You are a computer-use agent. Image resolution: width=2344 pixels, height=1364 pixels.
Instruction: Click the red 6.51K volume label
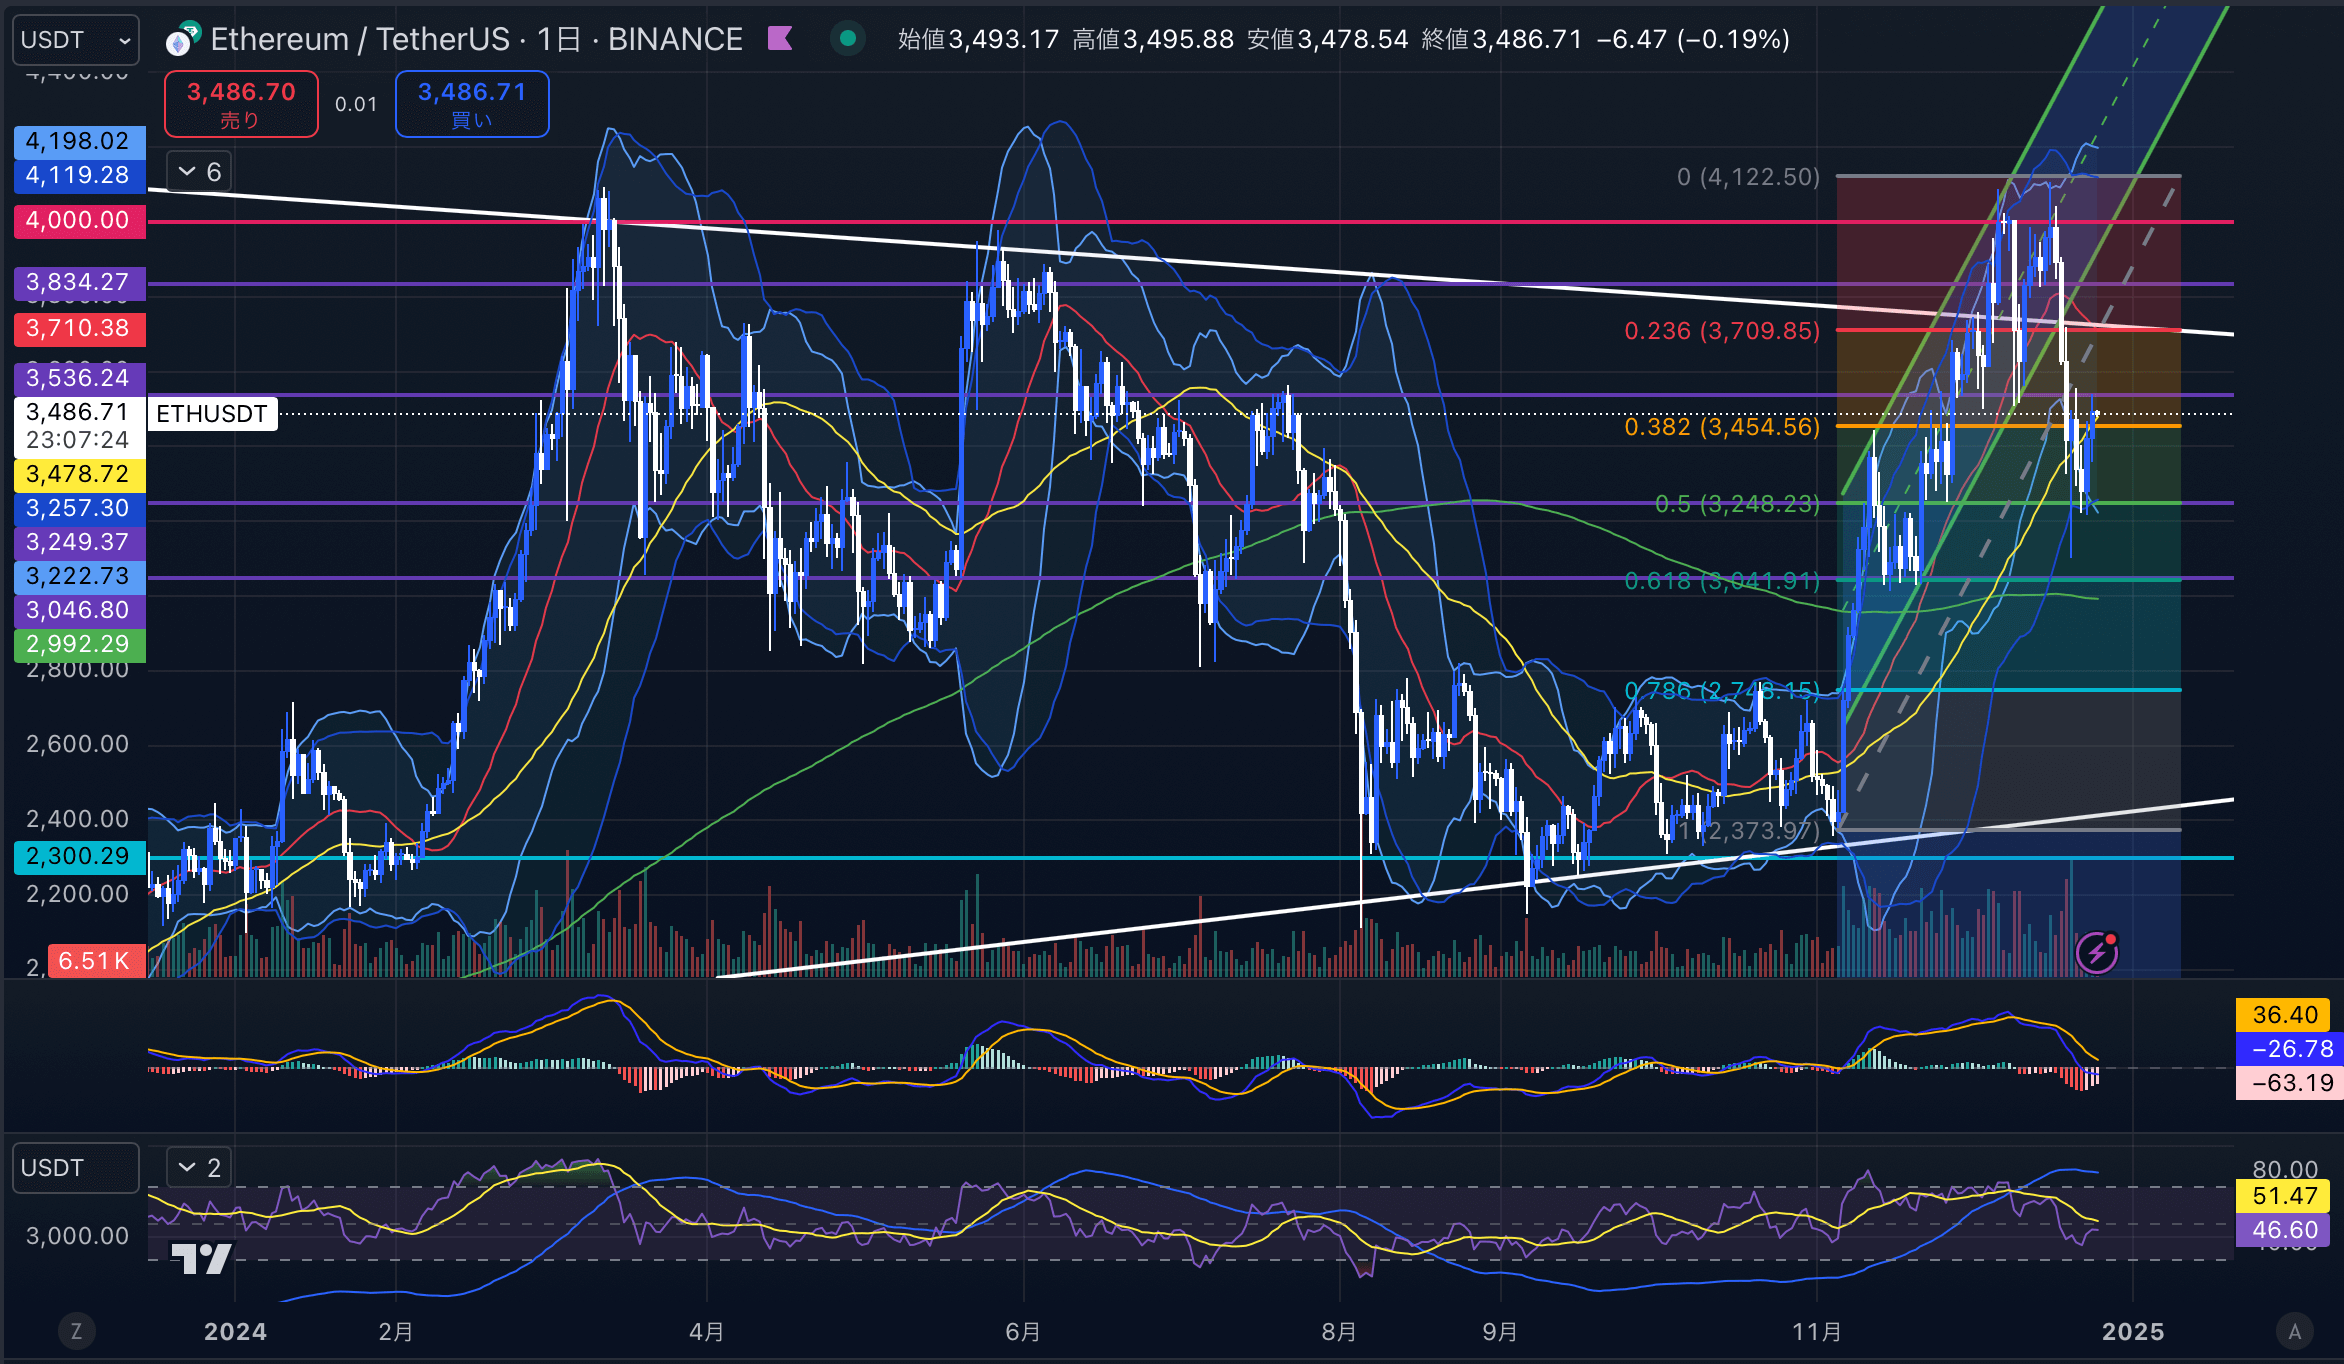[x=96, y=961]
